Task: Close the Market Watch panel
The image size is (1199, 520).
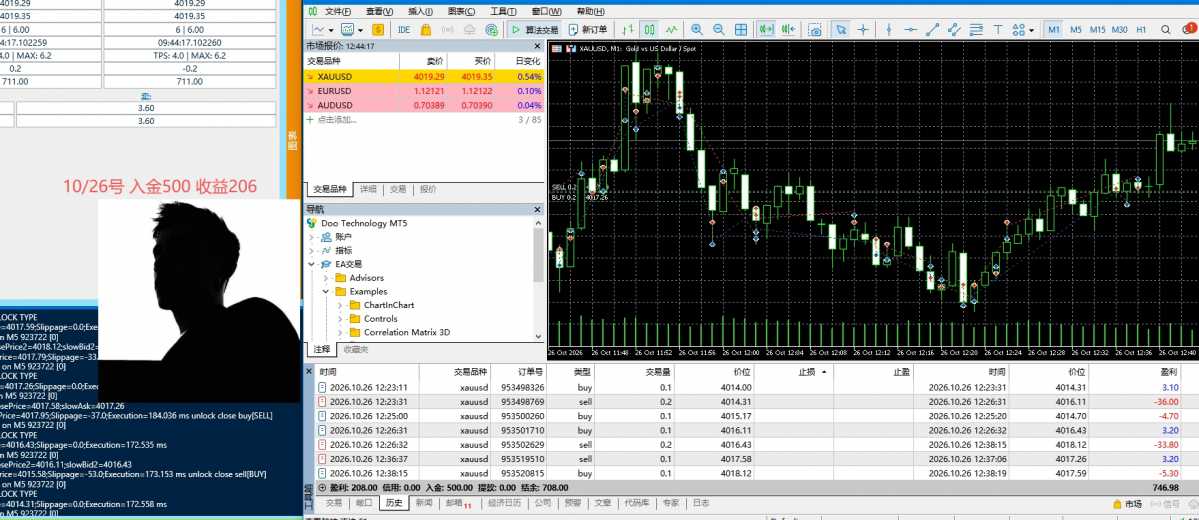Action: [x=538, y=46]
